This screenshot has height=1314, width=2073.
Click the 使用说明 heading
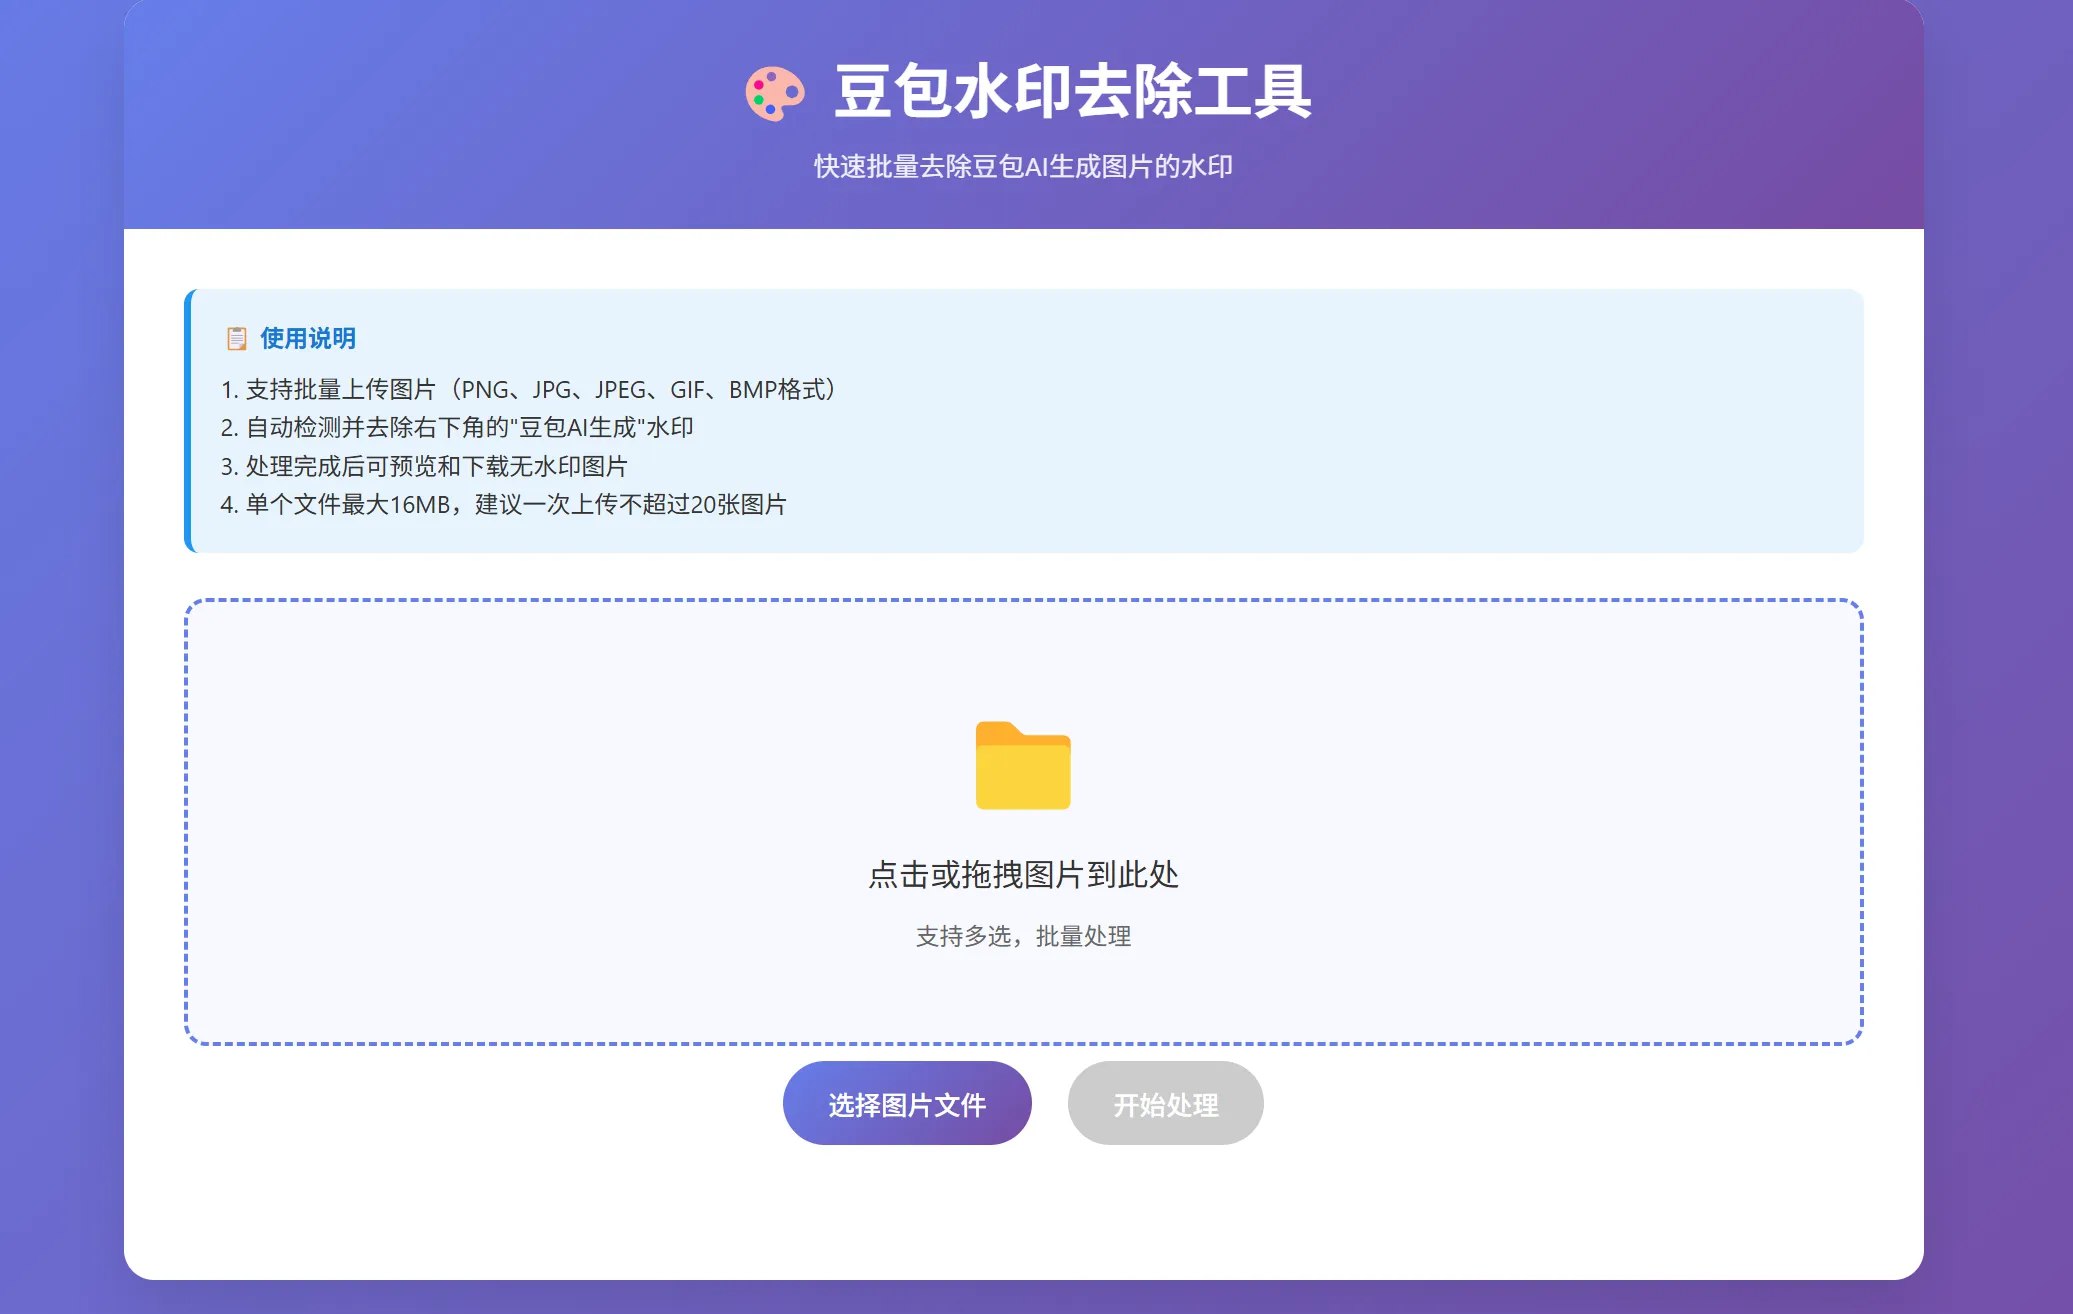coord(308,339)
